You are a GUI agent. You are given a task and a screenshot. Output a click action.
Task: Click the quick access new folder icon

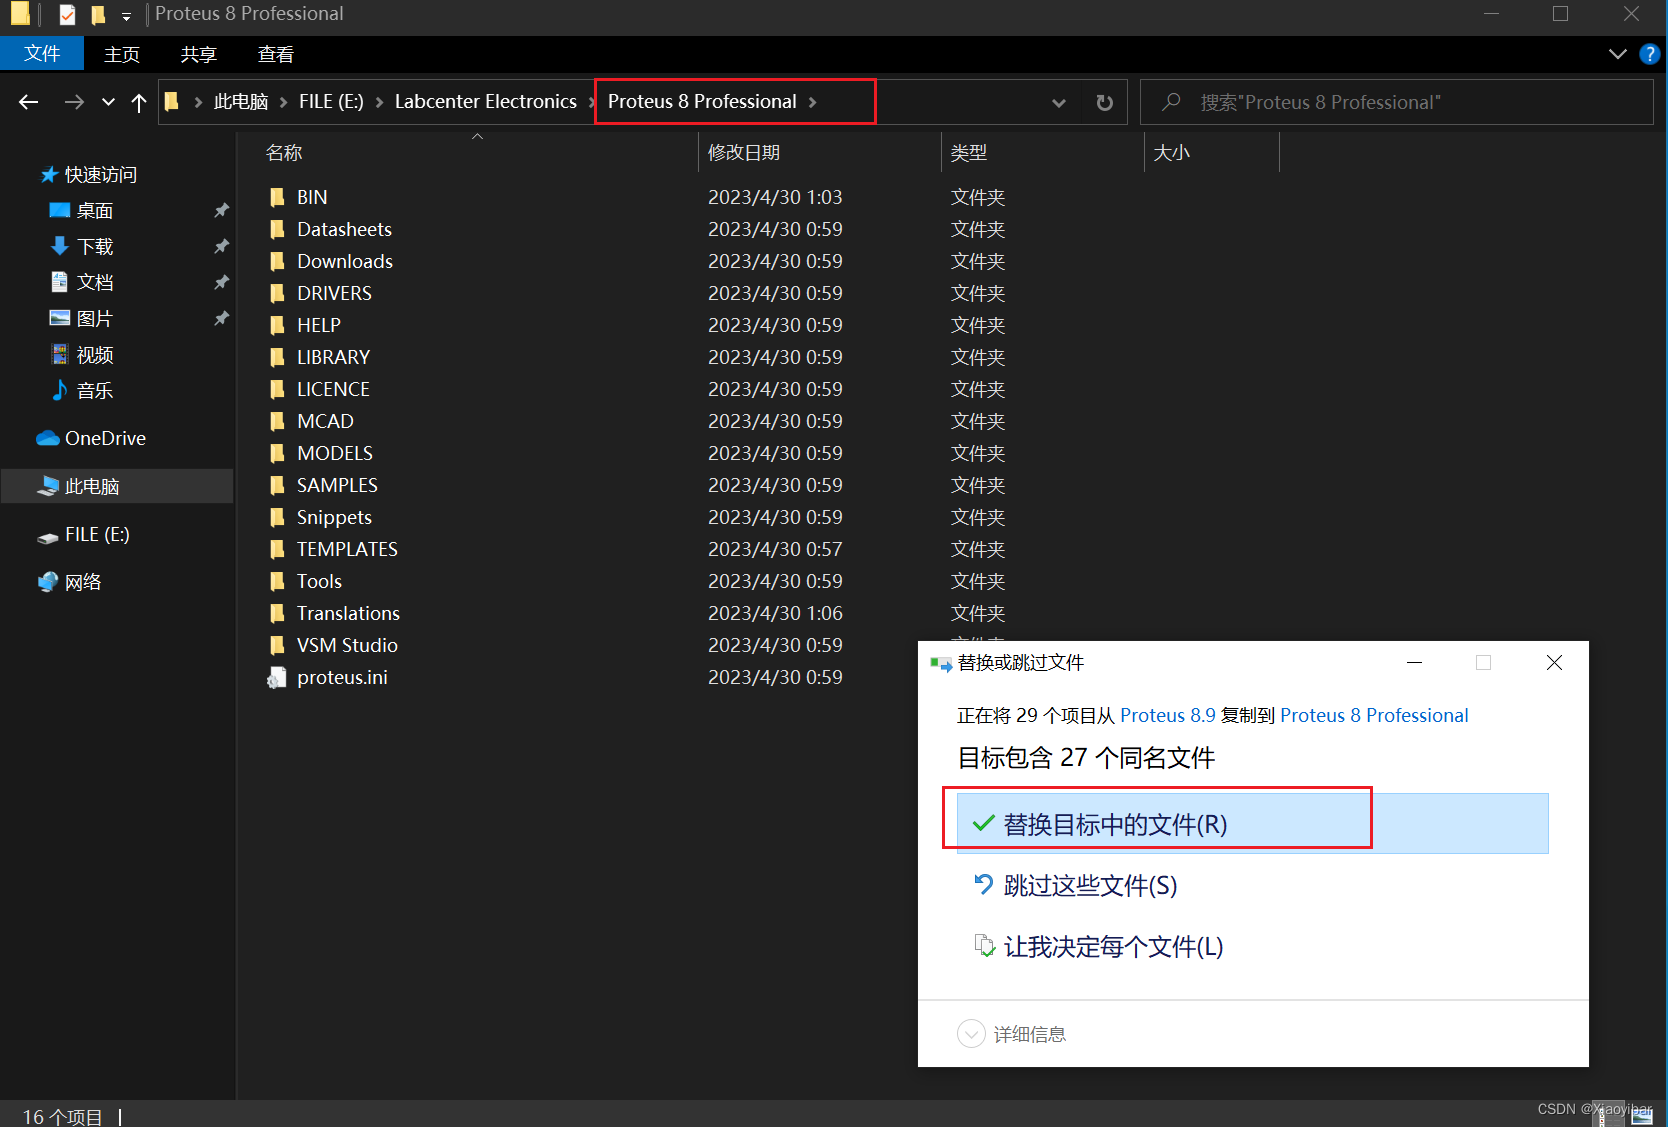98,14
